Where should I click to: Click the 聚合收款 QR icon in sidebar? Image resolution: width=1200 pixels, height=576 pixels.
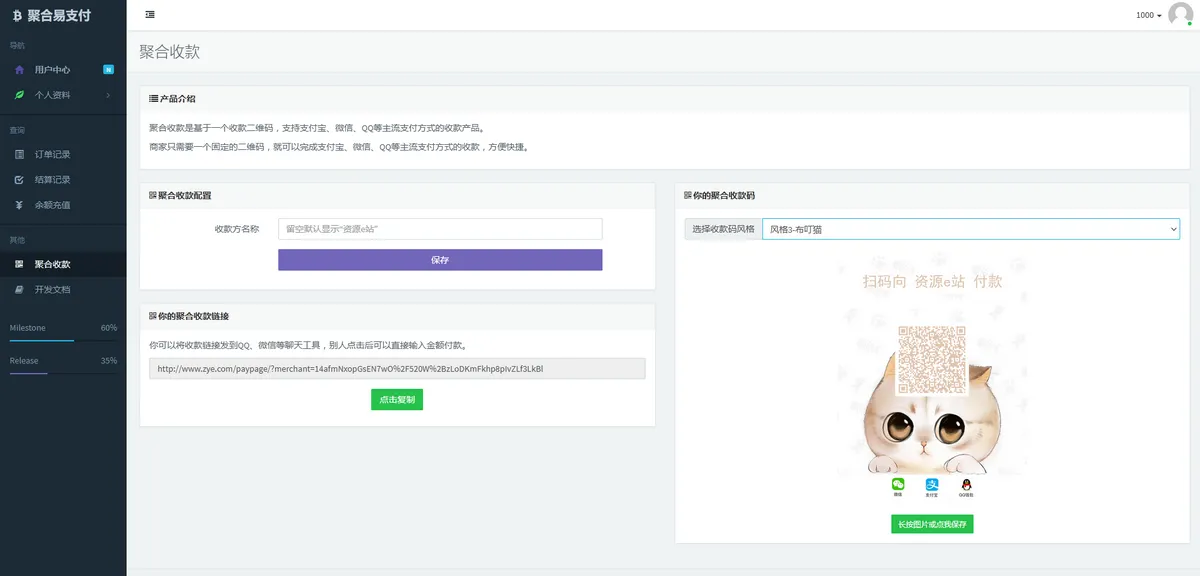tap(18, 264)
